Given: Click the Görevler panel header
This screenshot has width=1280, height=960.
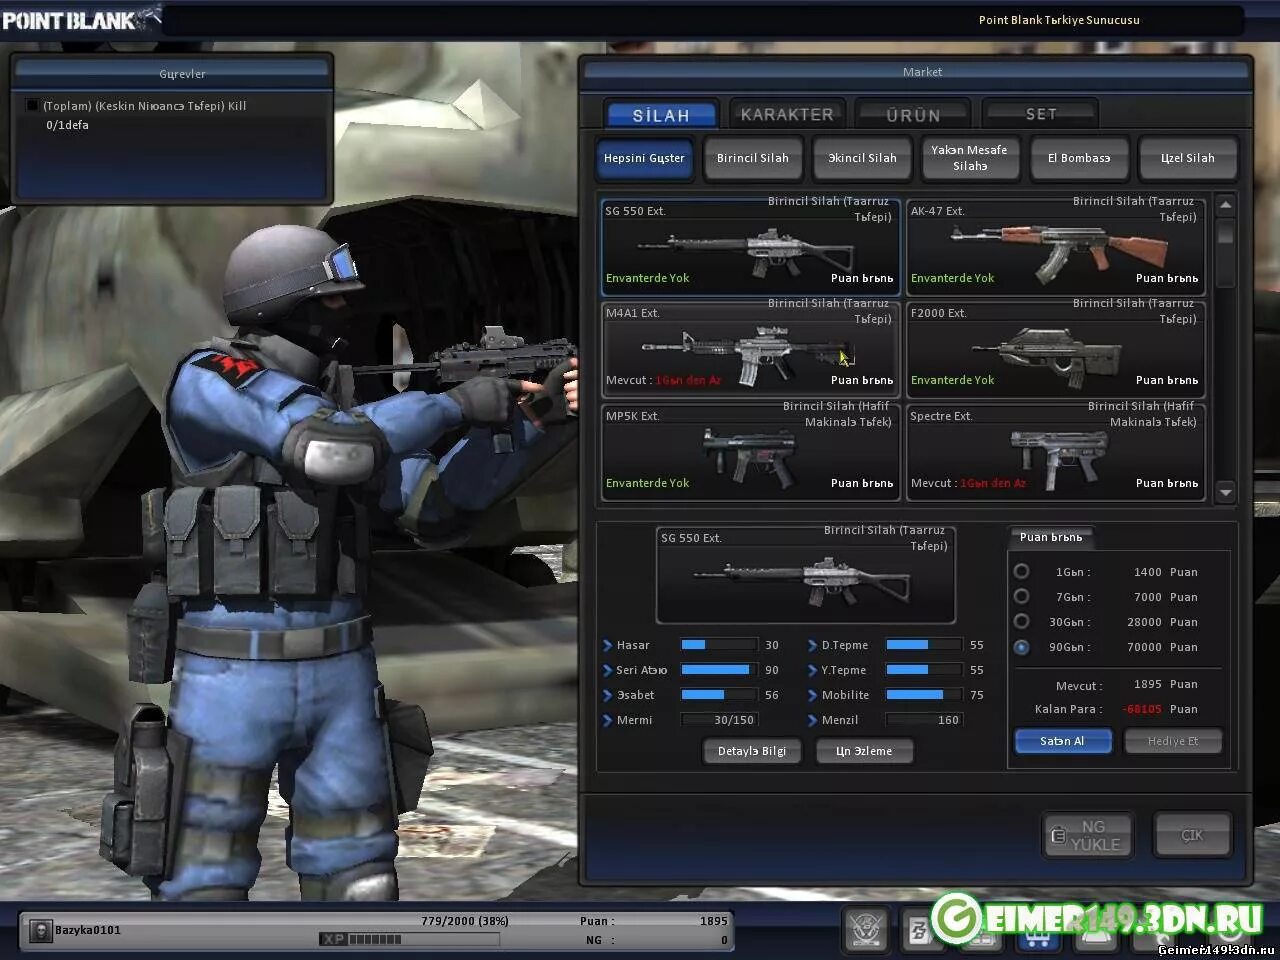Looking at the screenshot, I should point(172,73).
